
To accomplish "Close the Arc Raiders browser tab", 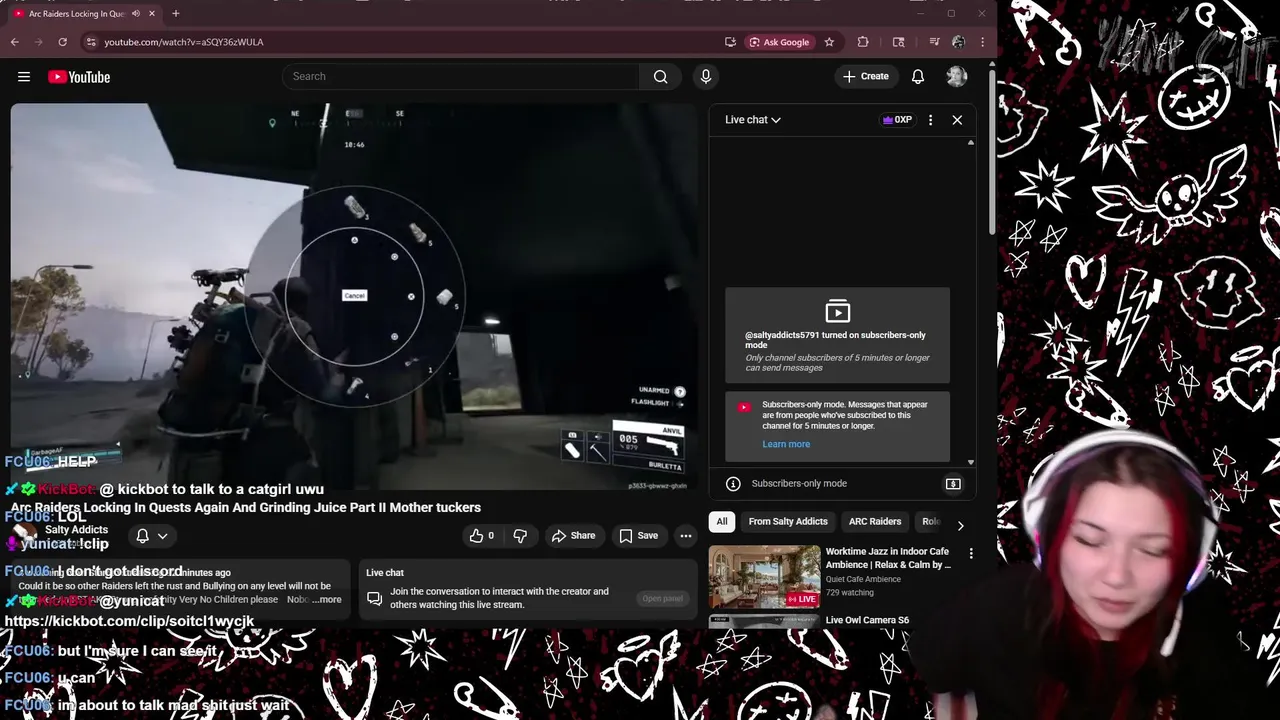I will pos(152,14).
